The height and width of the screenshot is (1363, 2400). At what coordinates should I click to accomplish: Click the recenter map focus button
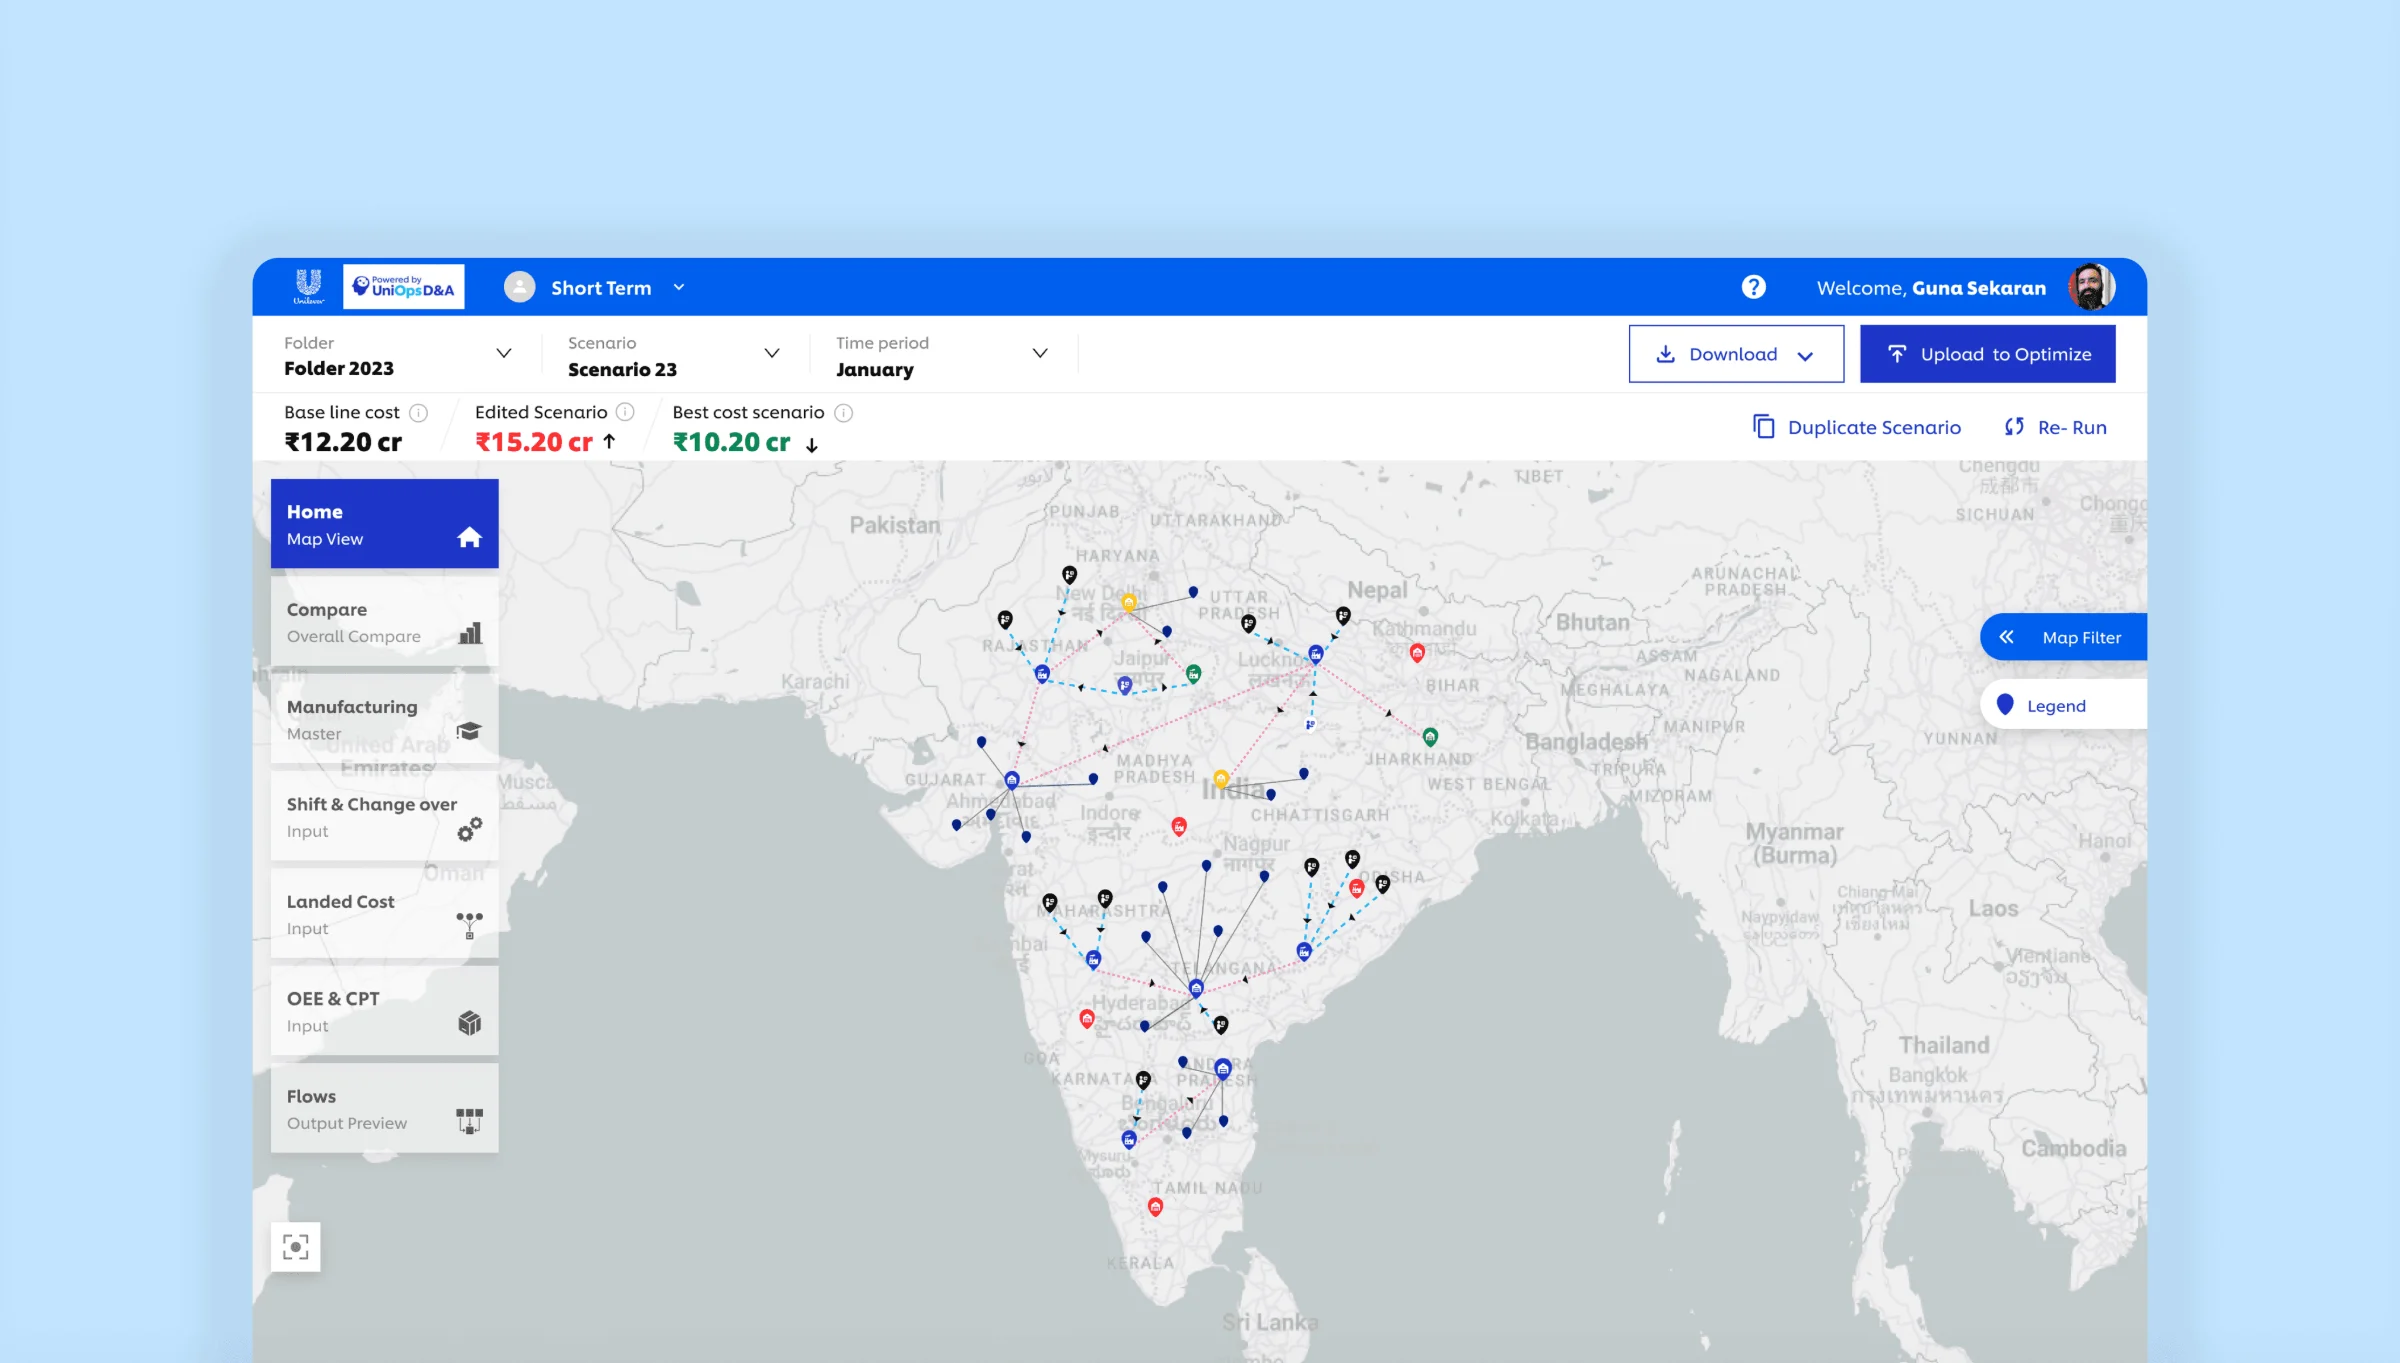pyautogui.click(x=295, y=1246)
